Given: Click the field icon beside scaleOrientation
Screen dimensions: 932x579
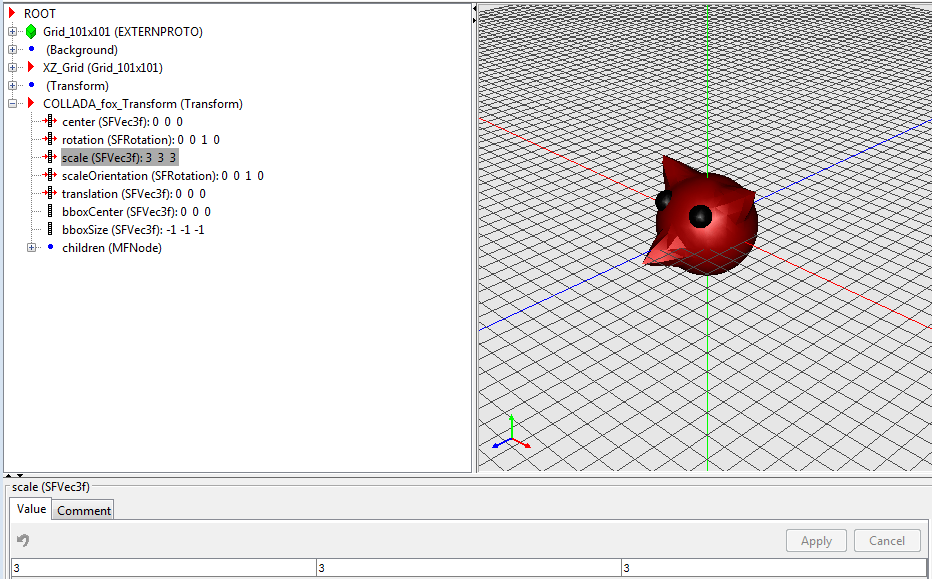Looking at the screenshot, I should [x=50, y=175].
